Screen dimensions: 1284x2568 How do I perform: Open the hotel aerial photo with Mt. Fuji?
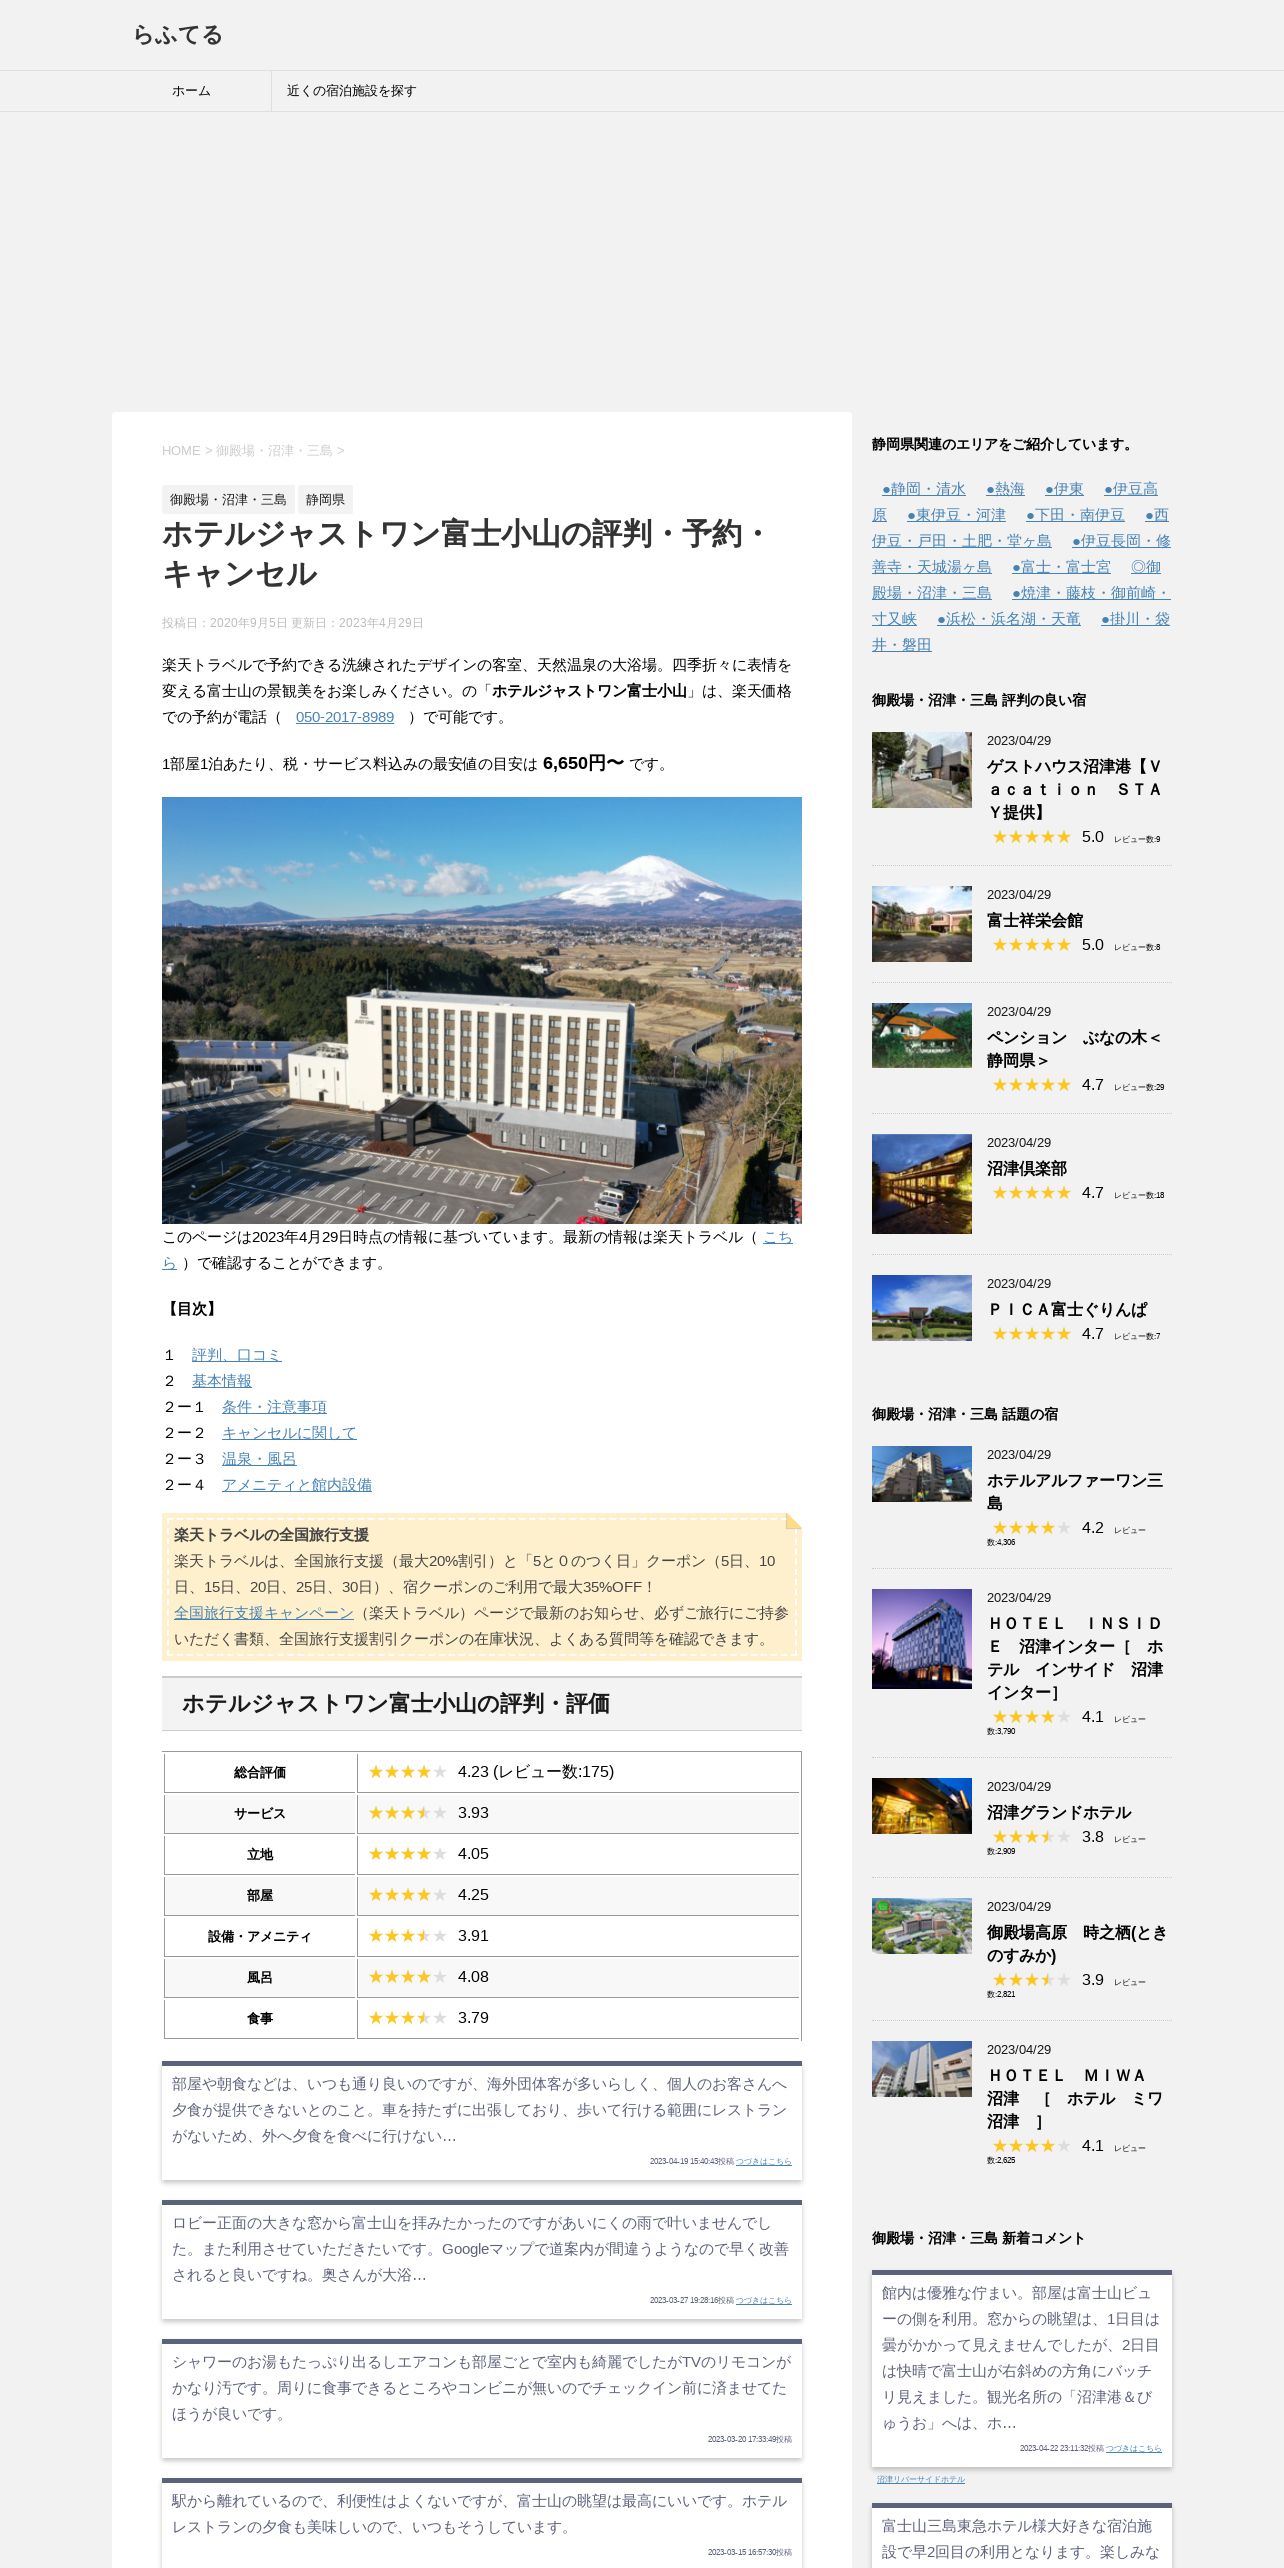click(482, 1010)
